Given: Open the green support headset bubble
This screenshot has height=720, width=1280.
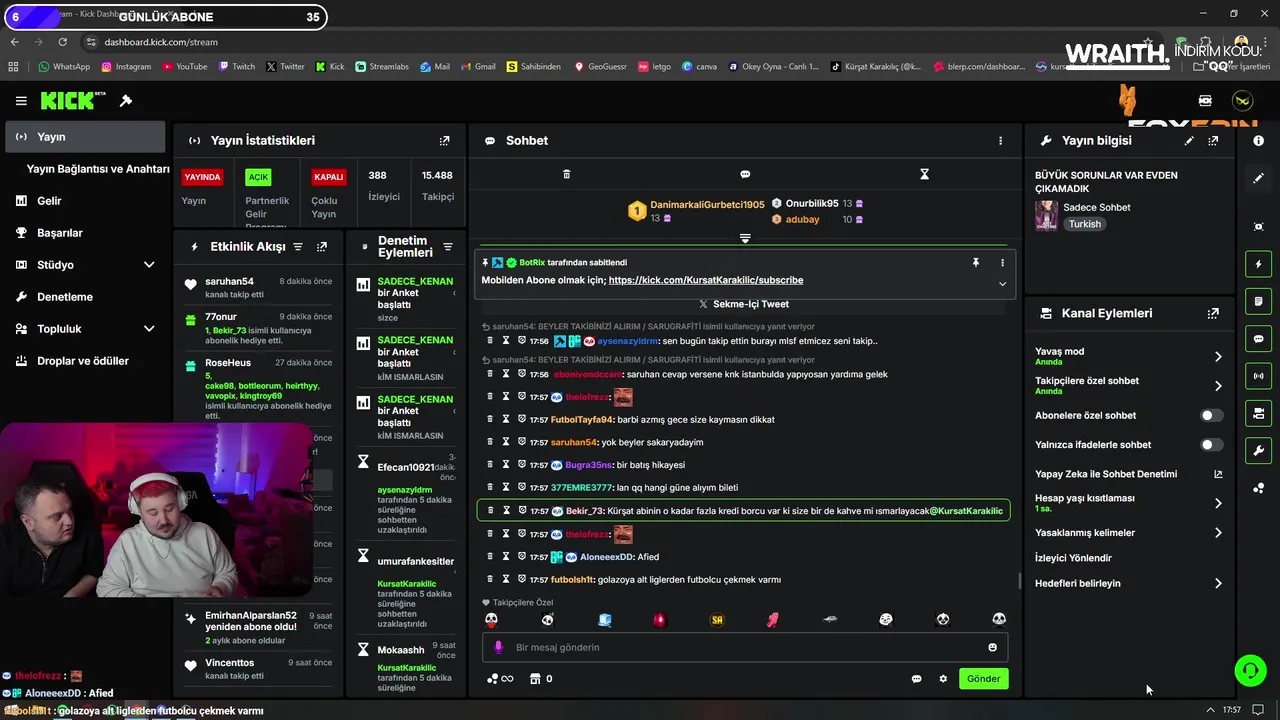Looking at the screenshot, I should (1250, 670).
